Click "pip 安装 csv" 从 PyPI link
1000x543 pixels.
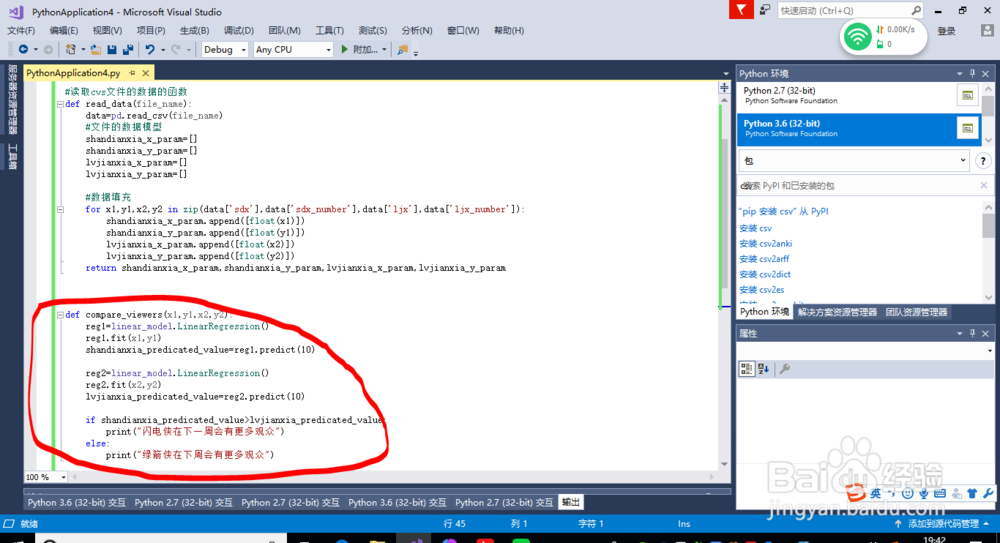[x=784, y=211]
